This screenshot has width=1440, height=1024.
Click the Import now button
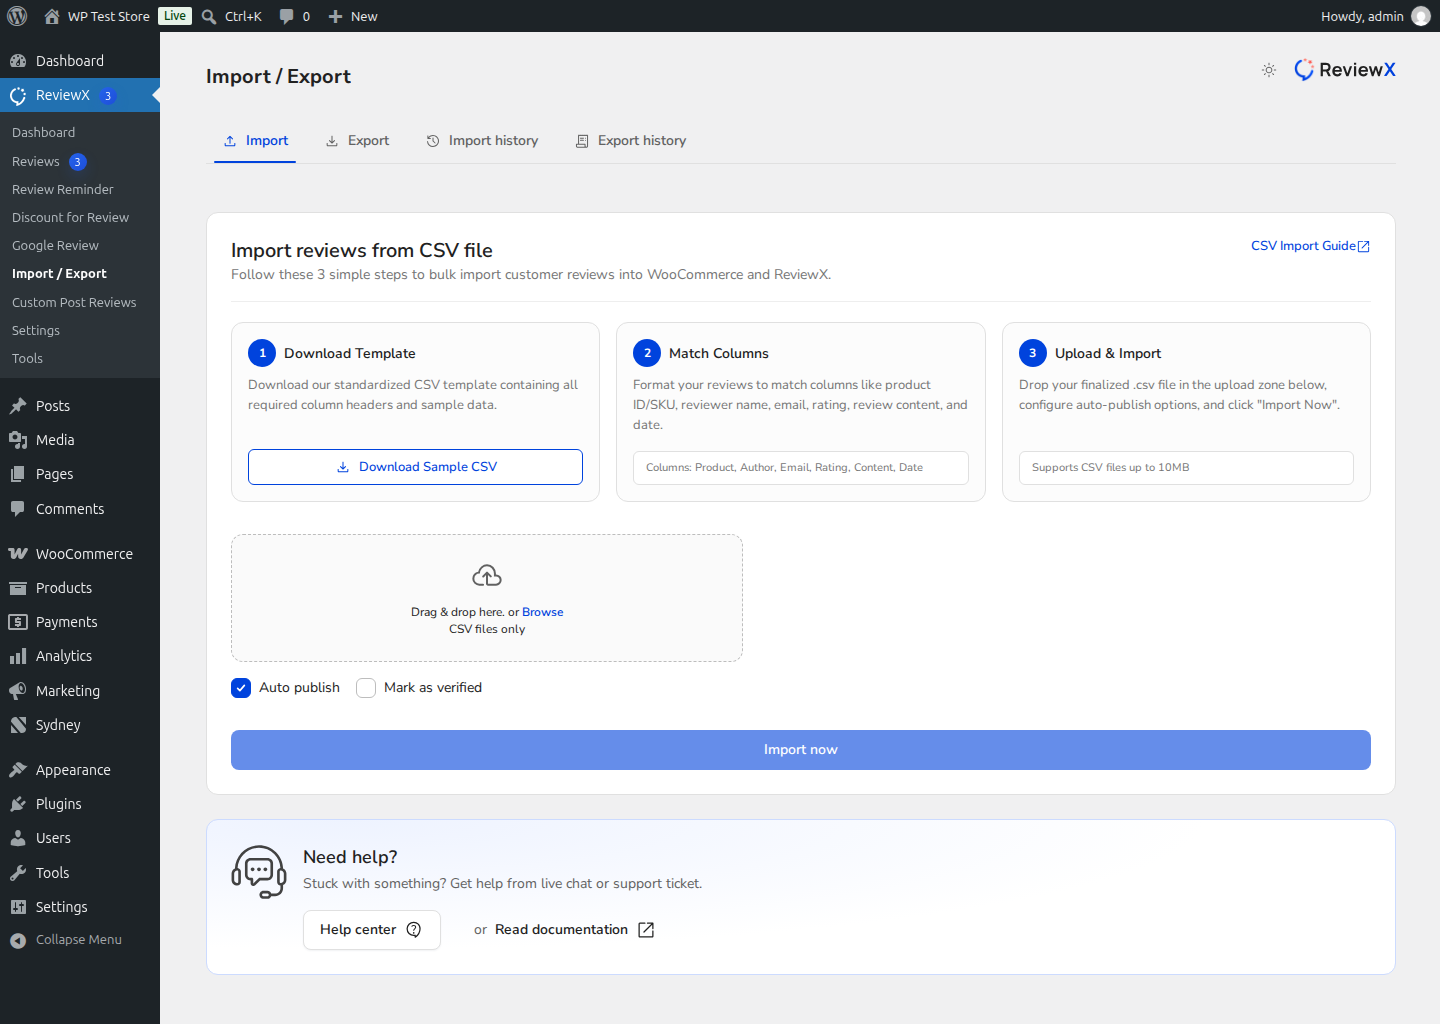click(801, 750)
